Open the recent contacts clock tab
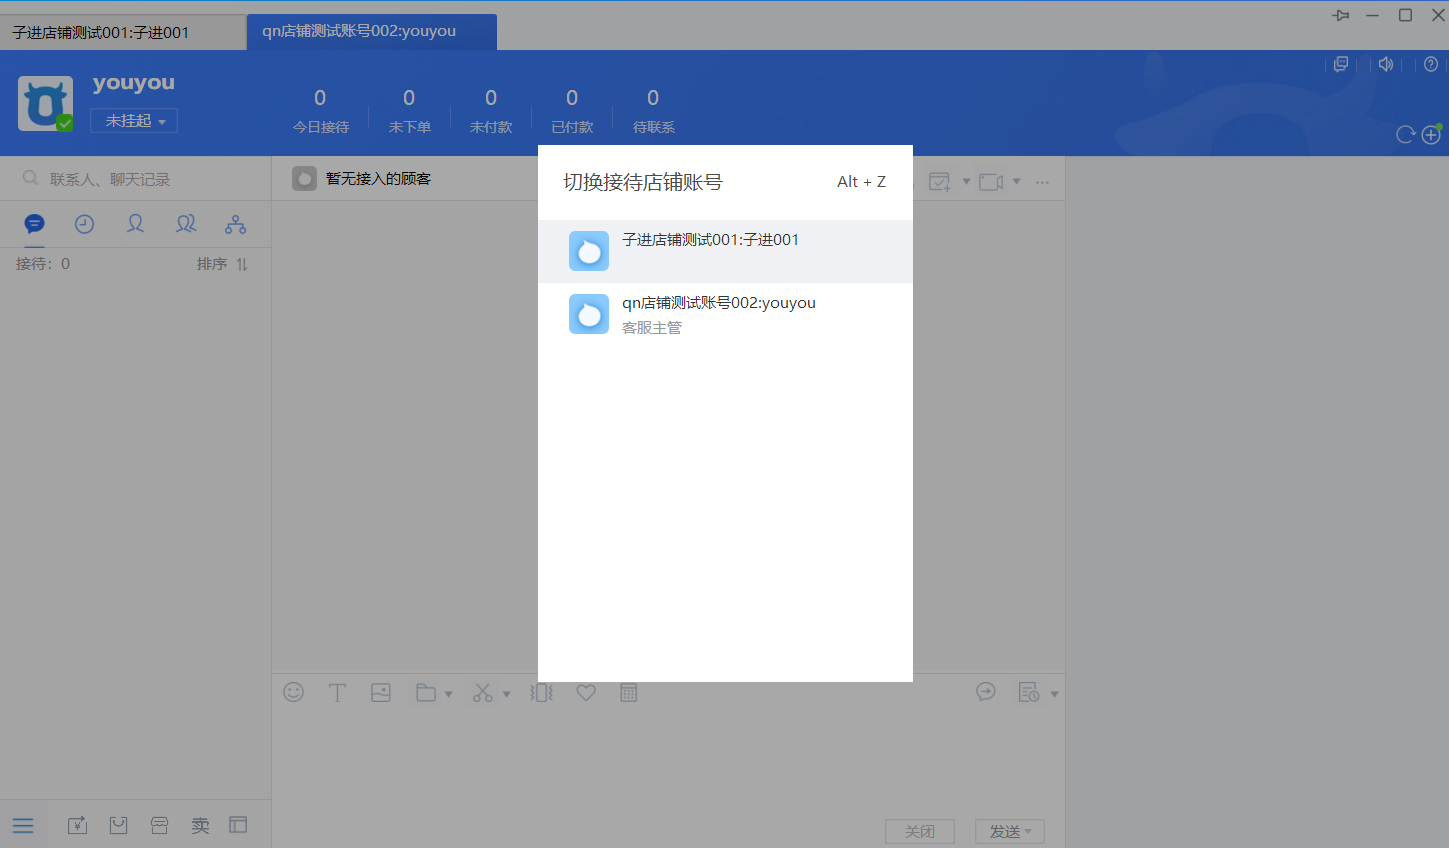Viewport: 1449px width, 848px height. click(x=84, y=224)
